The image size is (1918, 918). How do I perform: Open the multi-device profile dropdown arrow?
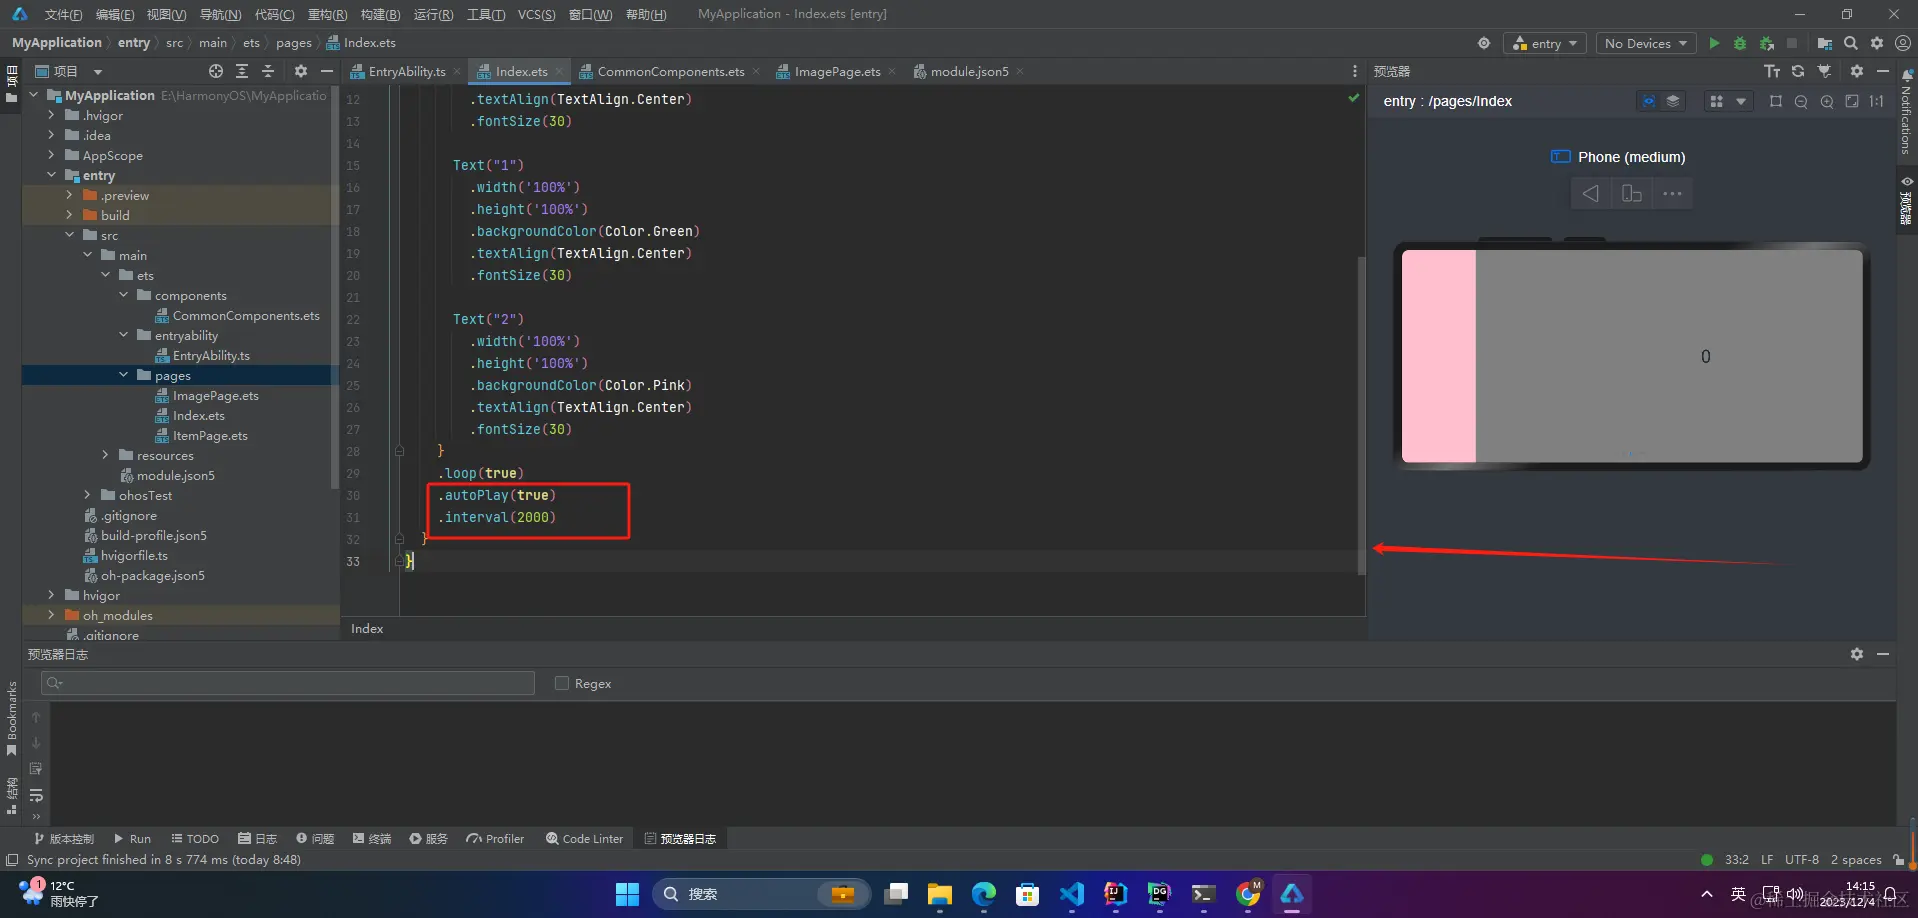(1741, 101)
